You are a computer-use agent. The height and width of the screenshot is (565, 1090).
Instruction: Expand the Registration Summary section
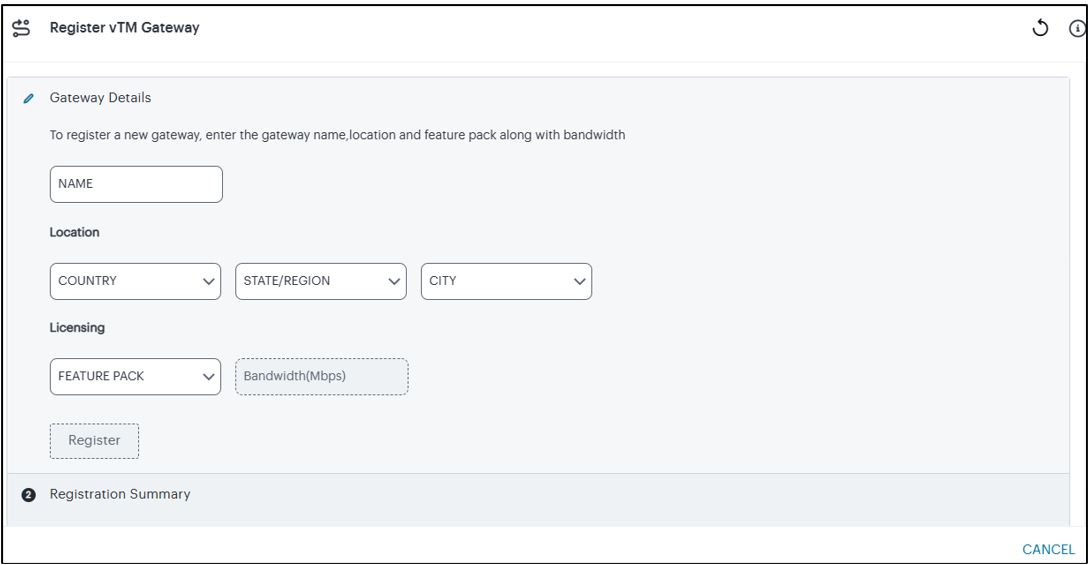click(120, 494)
